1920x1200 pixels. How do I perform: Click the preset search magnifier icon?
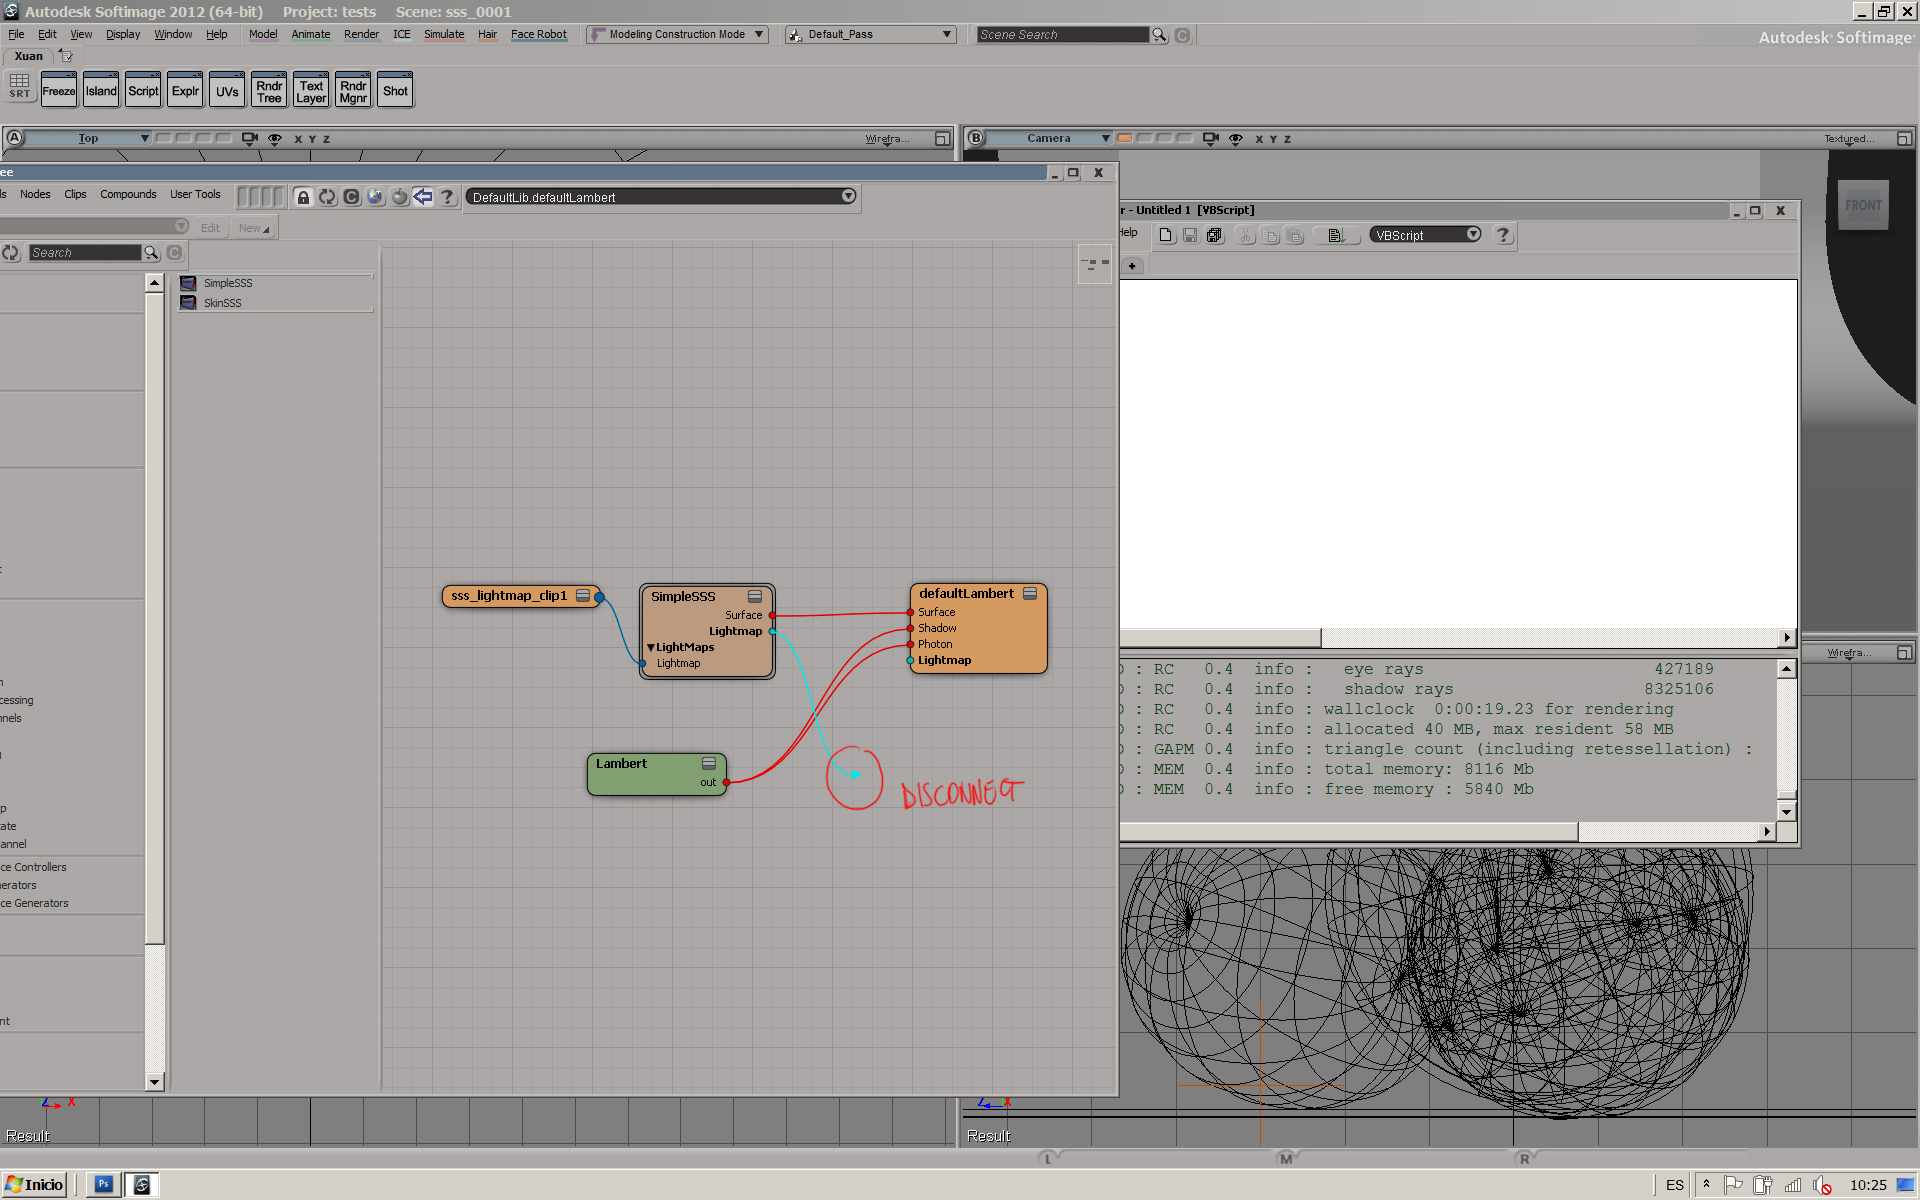click(x=151, y=253)
